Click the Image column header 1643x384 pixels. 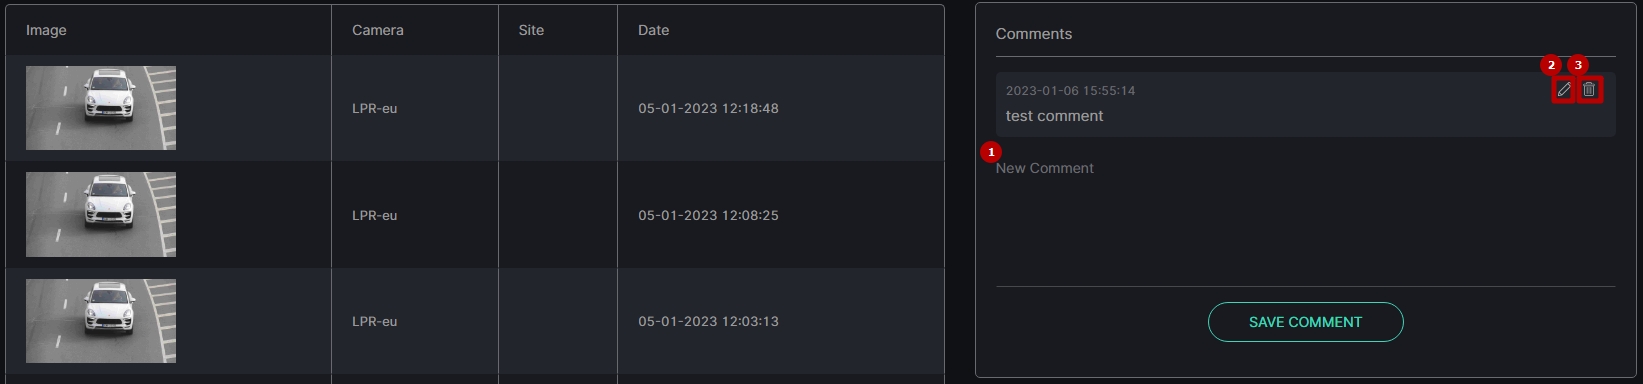pos(46,30)
